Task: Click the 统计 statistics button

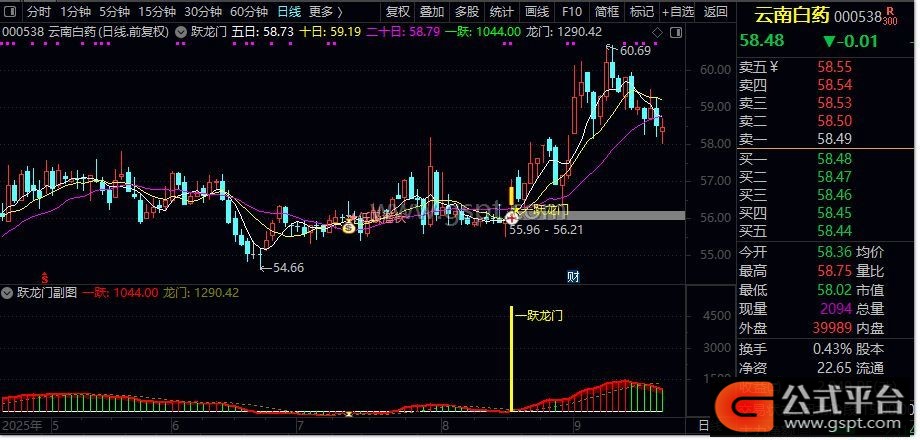Action: coord(501,12)
